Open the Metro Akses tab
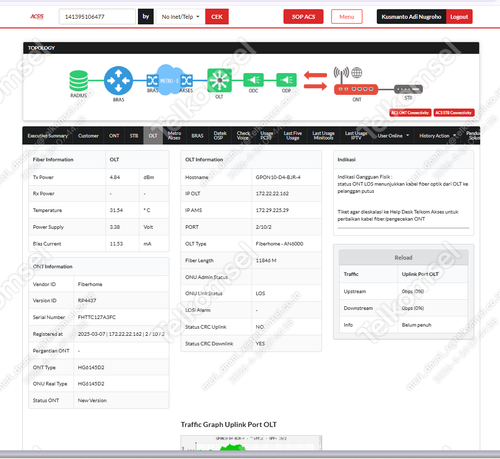Screen dimensions: 500x459 point(174,135)
